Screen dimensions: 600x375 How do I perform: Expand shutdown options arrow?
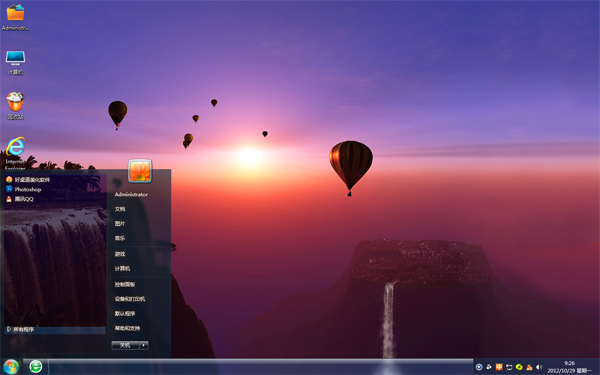click(x=144, y=345)
